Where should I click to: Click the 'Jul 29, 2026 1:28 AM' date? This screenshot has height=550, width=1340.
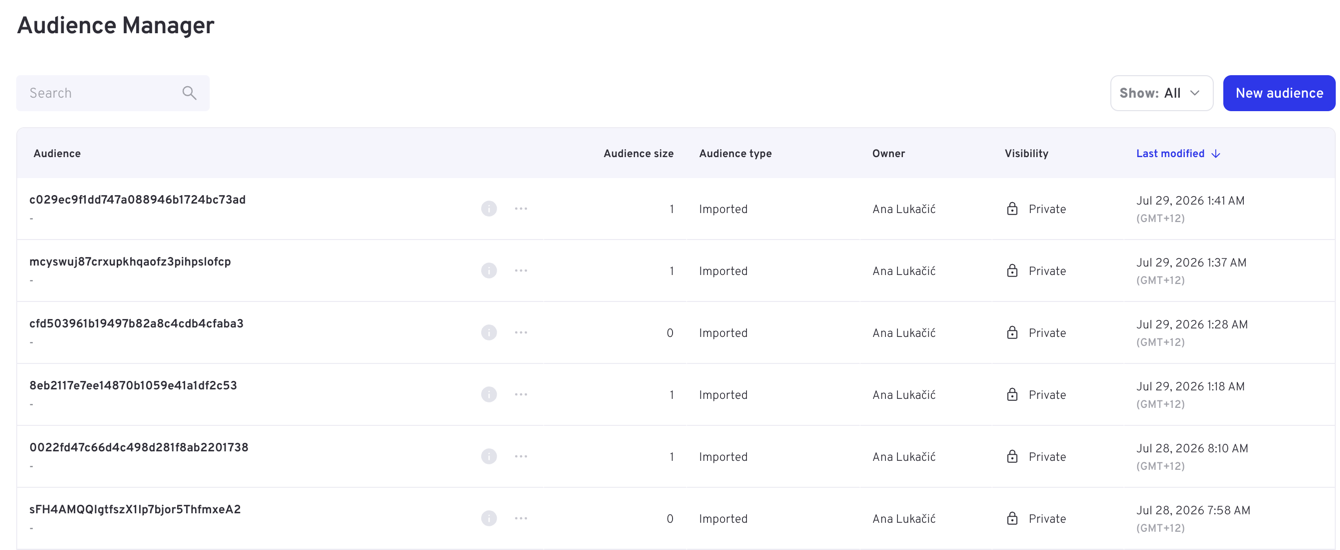pos(1192,325)
